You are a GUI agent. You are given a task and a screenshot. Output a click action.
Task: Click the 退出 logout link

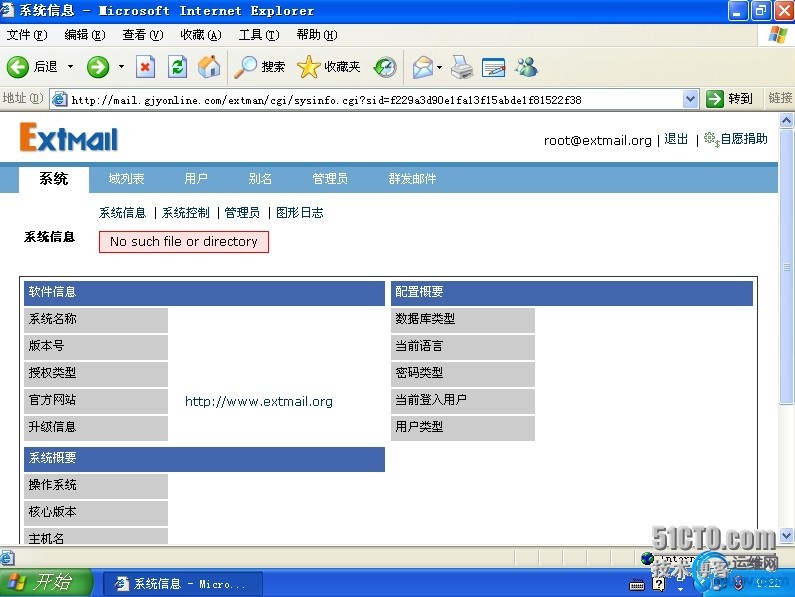[676, 139]
